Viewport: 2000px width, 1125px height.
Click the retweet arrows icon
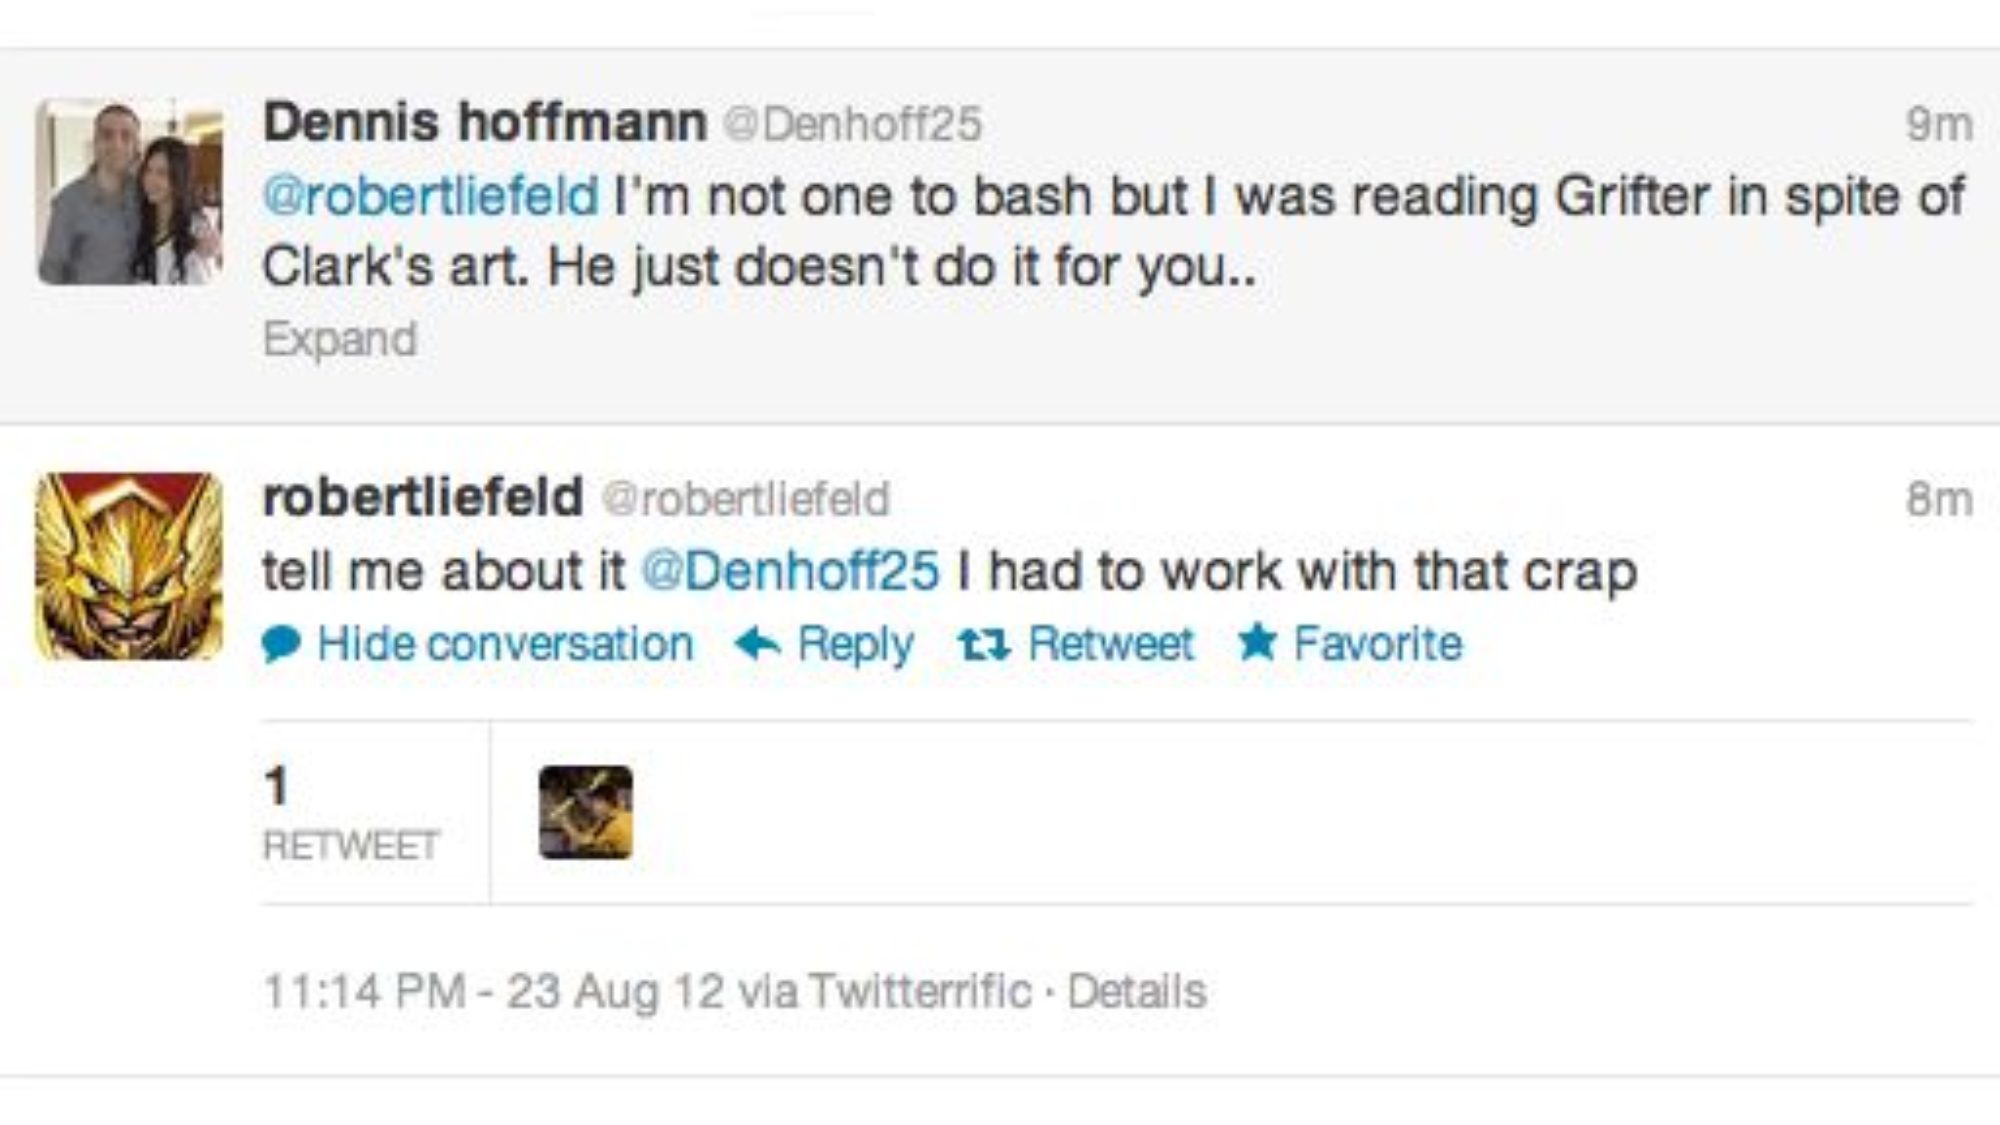pyautogui.click(x=984, y=645)
